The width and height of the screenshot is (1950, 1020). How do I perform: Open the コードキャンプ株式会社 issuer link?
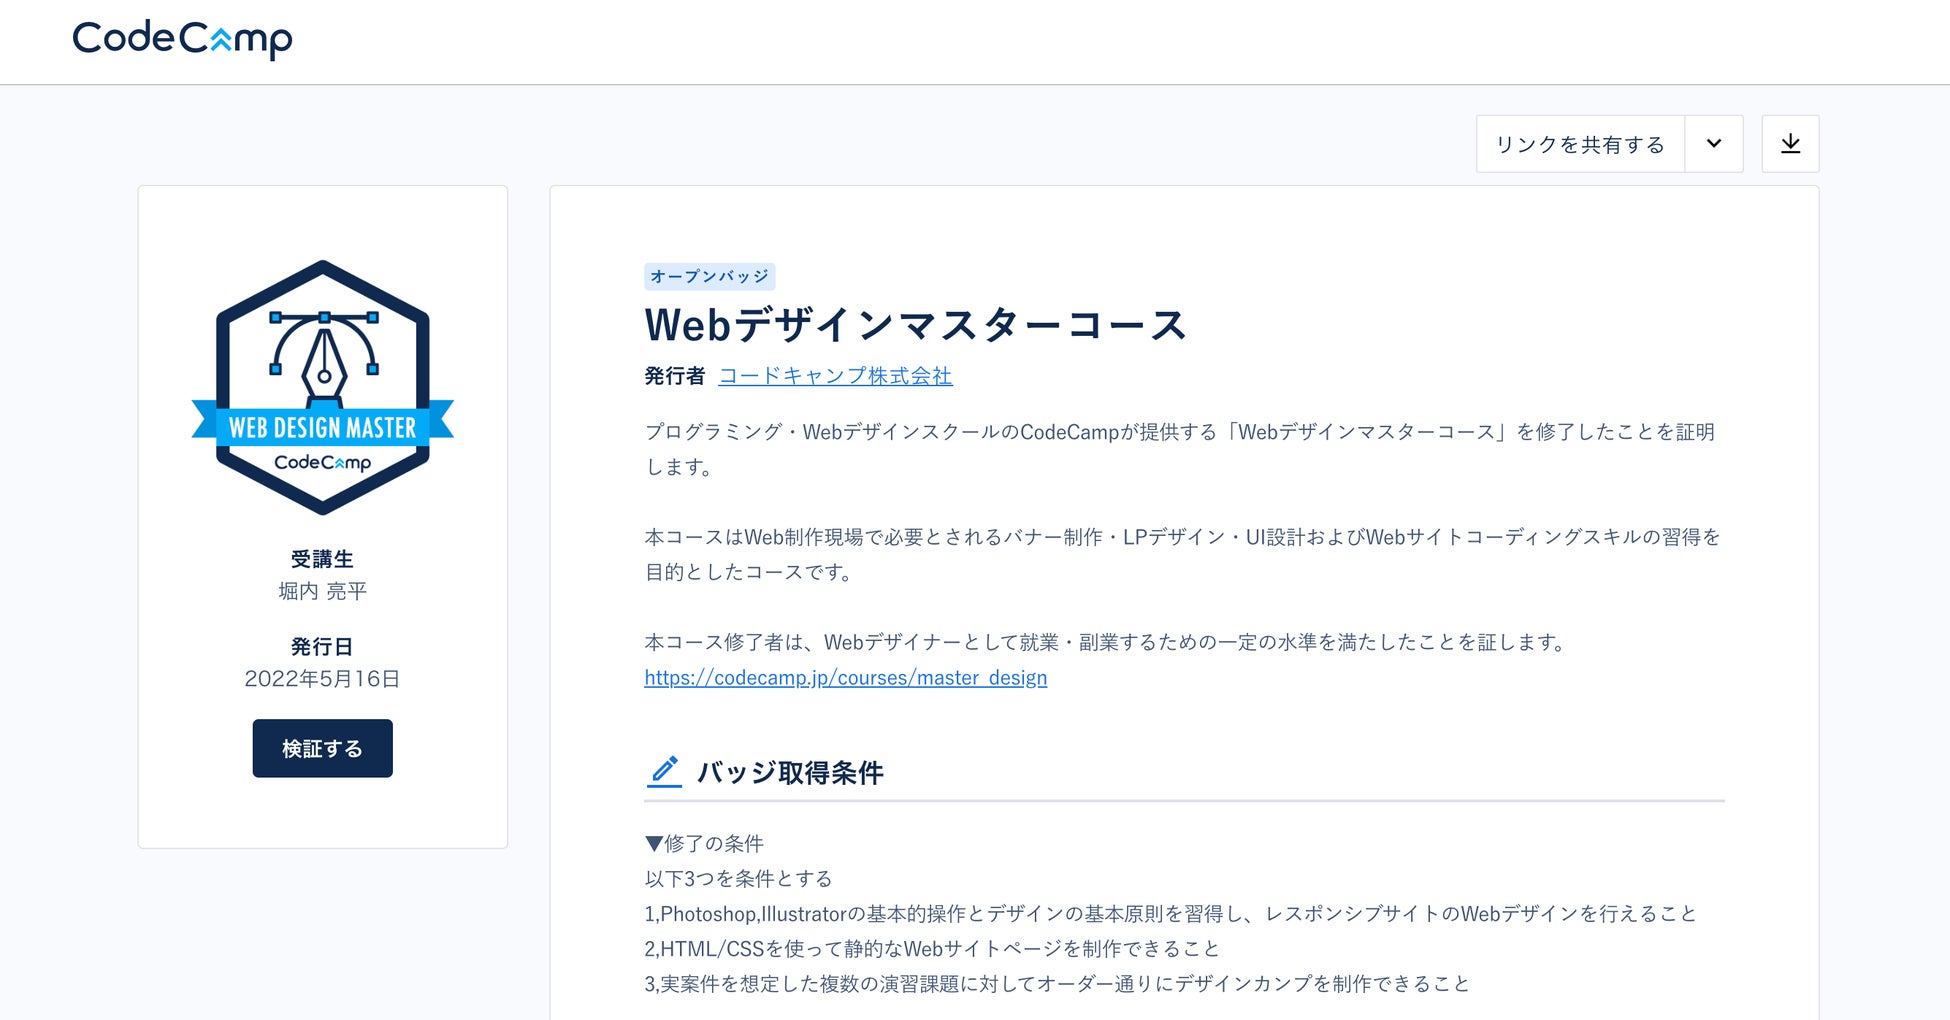[x=835, y=376]
